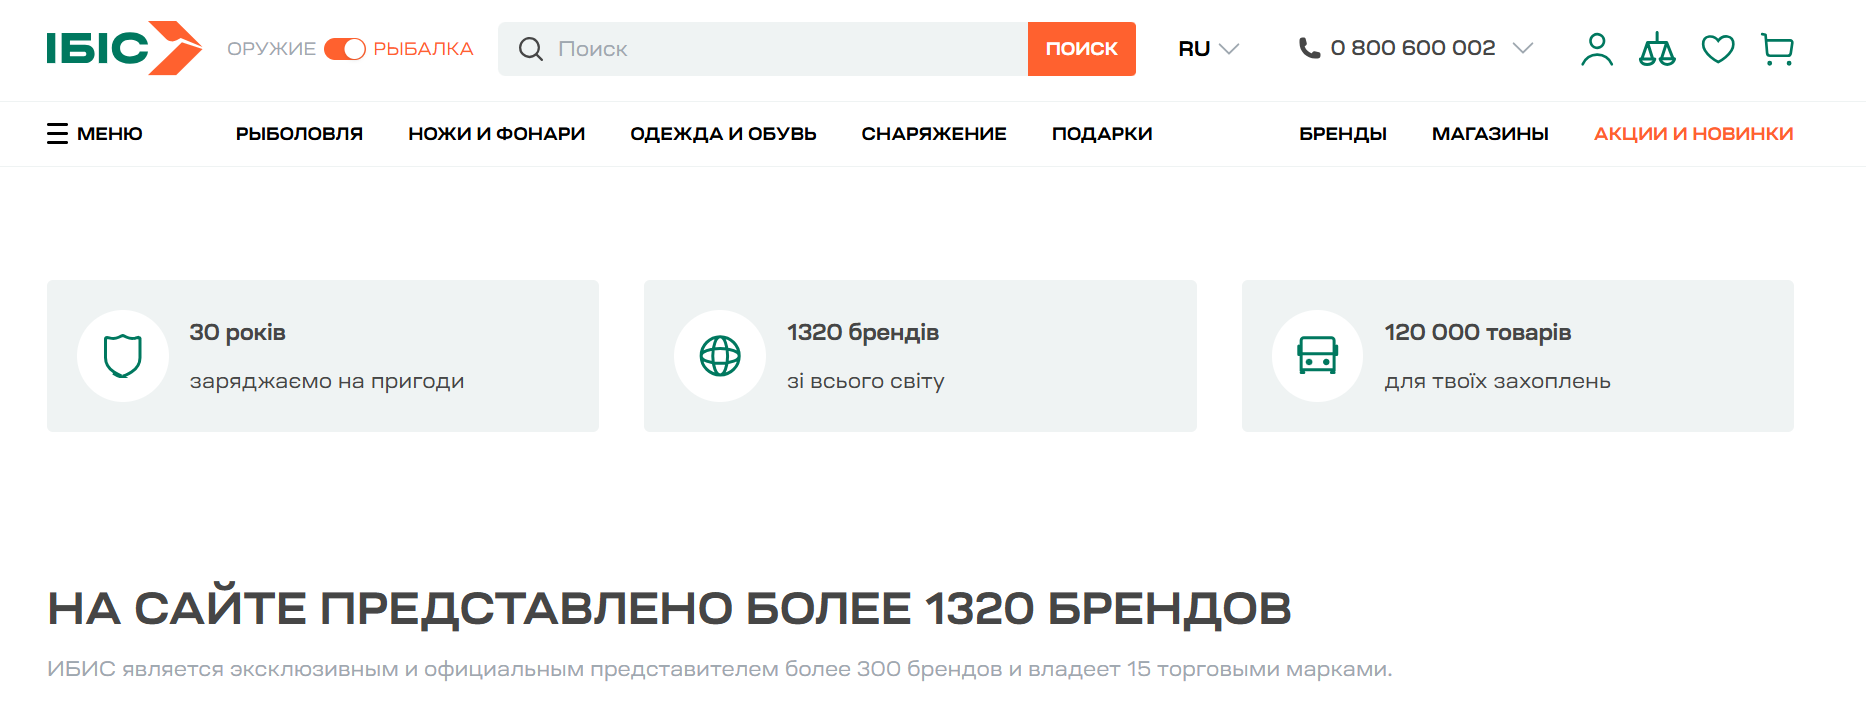Click the IBIS logo to go home
This screenshot has width=1866, height=706.
click(x=124, y=48)
